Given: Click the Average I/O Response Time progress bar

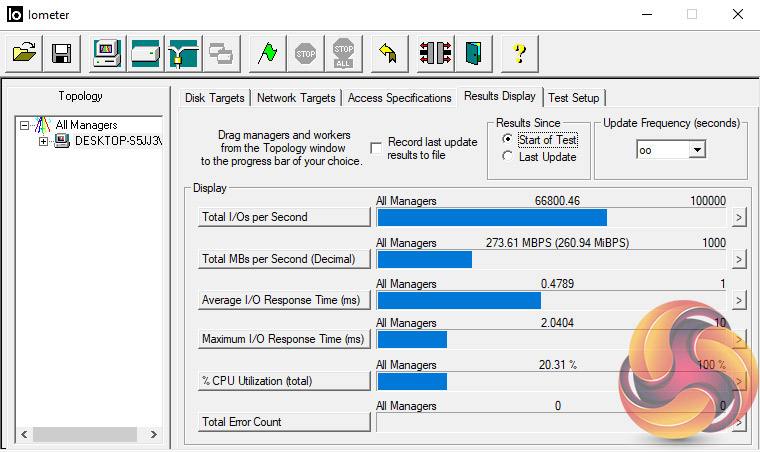Looking at the screenshot, I should 552,301.
